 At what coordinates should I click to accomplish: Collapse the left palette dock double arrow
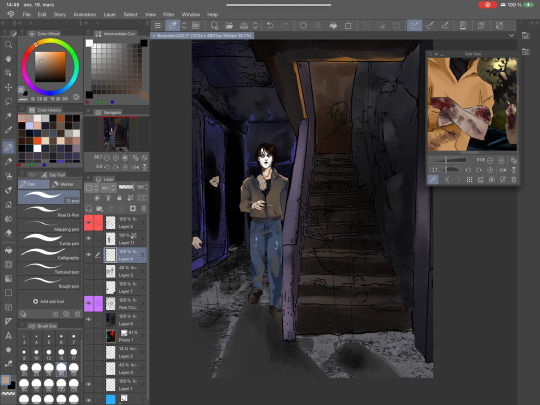point(3,23)
